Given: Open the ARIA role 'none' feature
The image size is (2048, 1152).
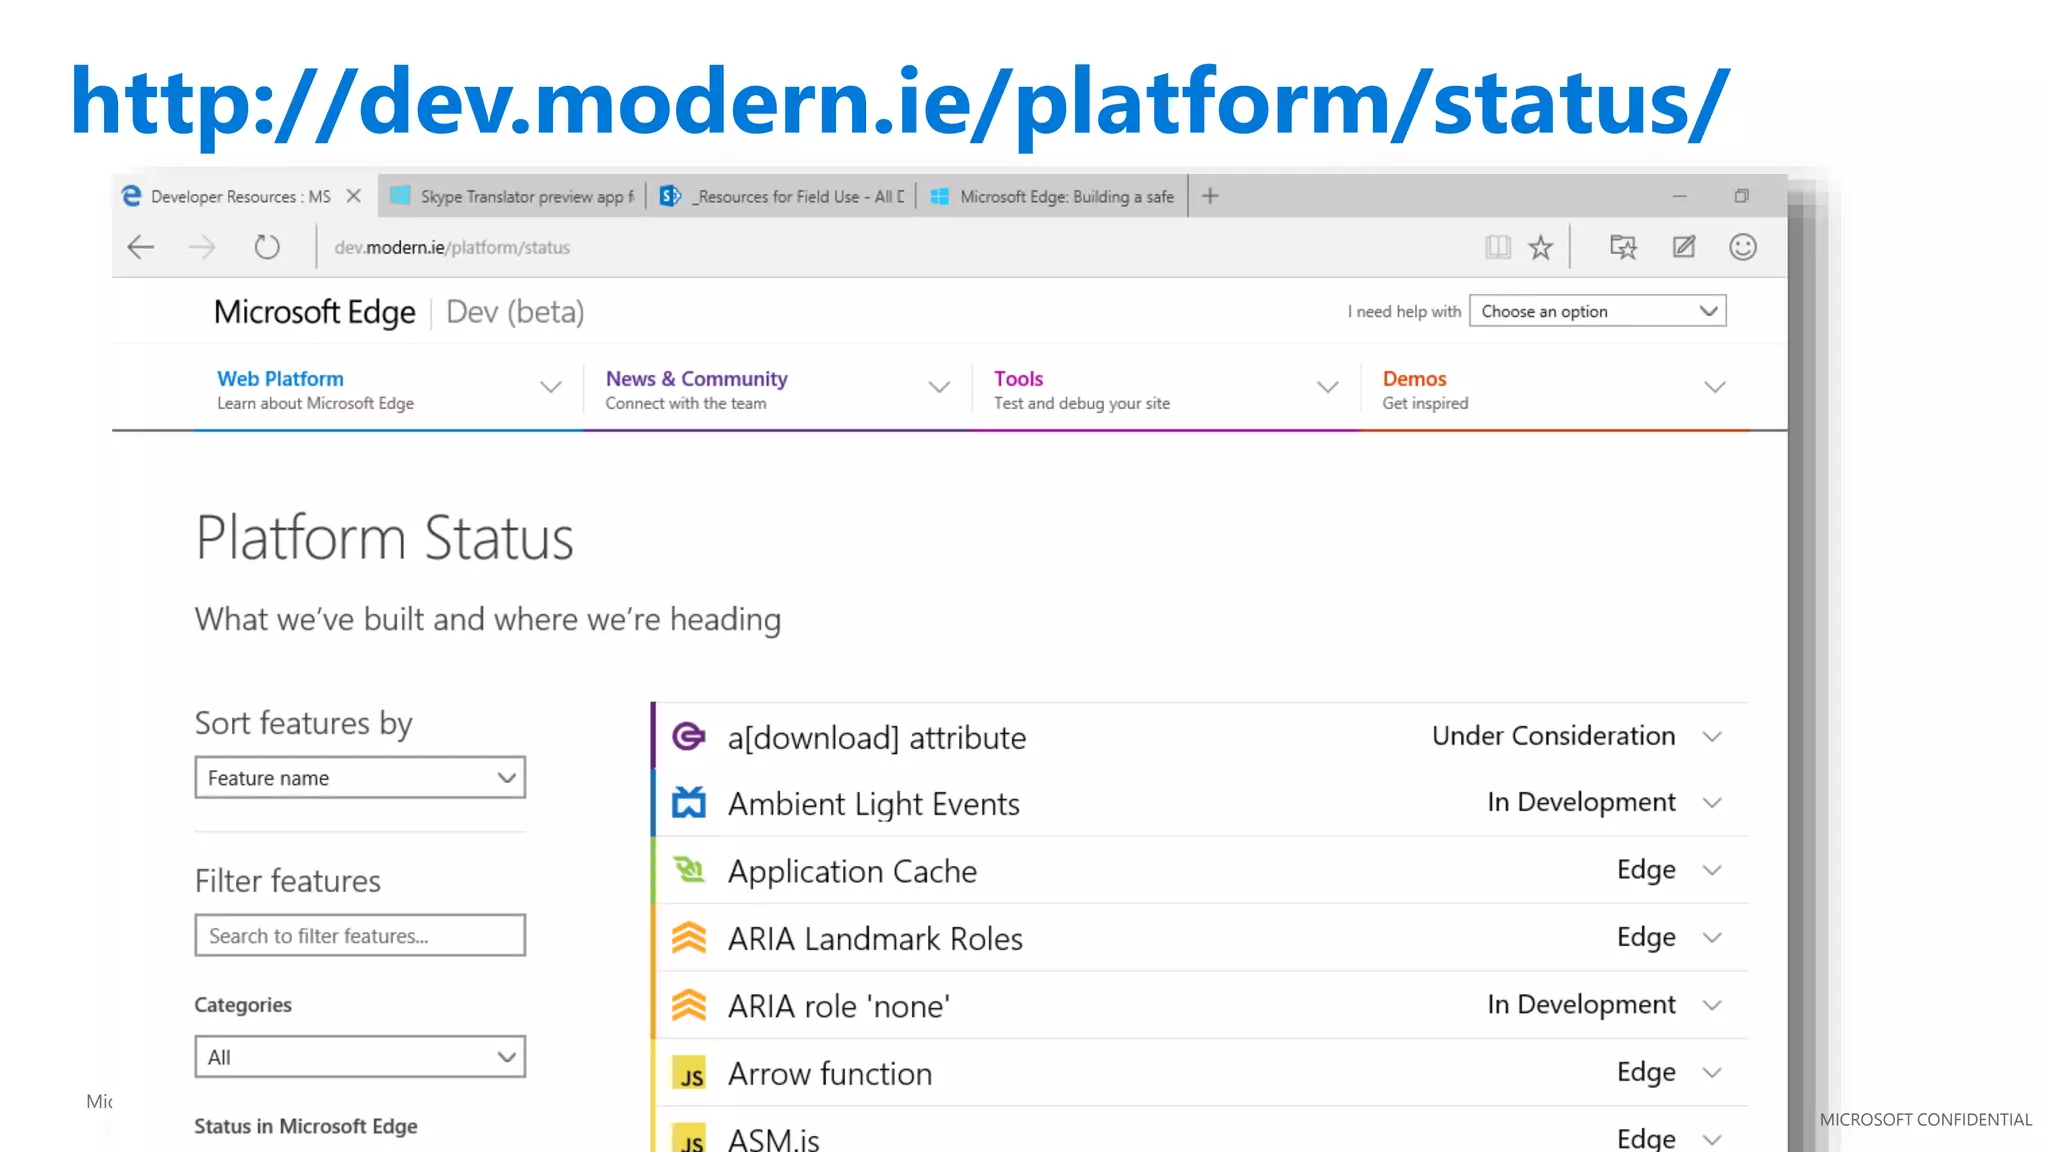Looking at the screenshot, I should click(838, 1006).
